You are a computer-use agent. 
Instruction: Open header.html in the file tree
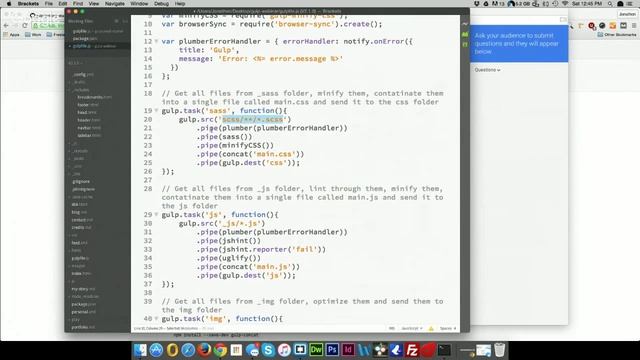tap(89, 120)
